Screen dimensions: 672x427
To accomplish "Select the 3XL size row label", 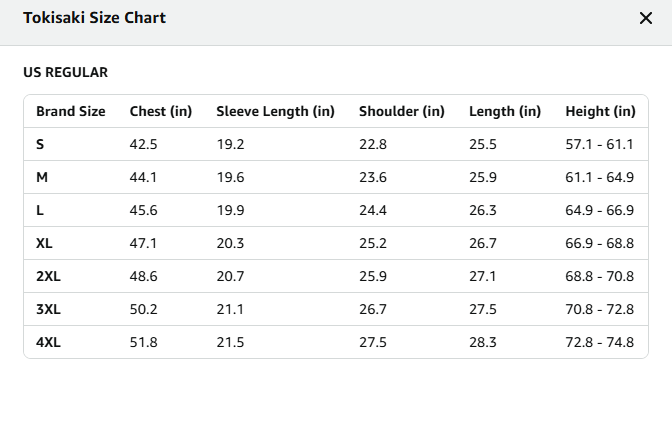I will pos(48,310).
